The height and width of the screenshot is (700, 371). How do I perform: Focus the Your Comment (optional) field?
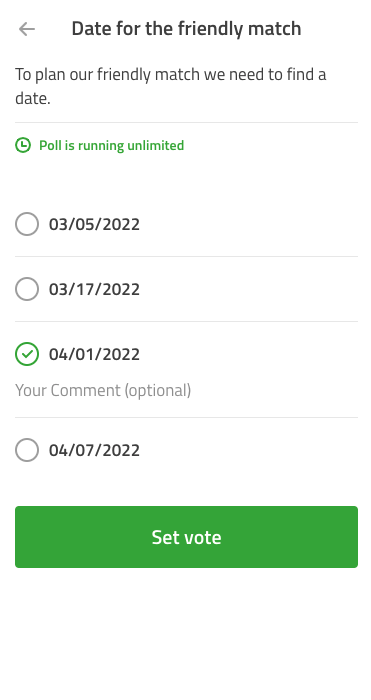coord(186,390)
